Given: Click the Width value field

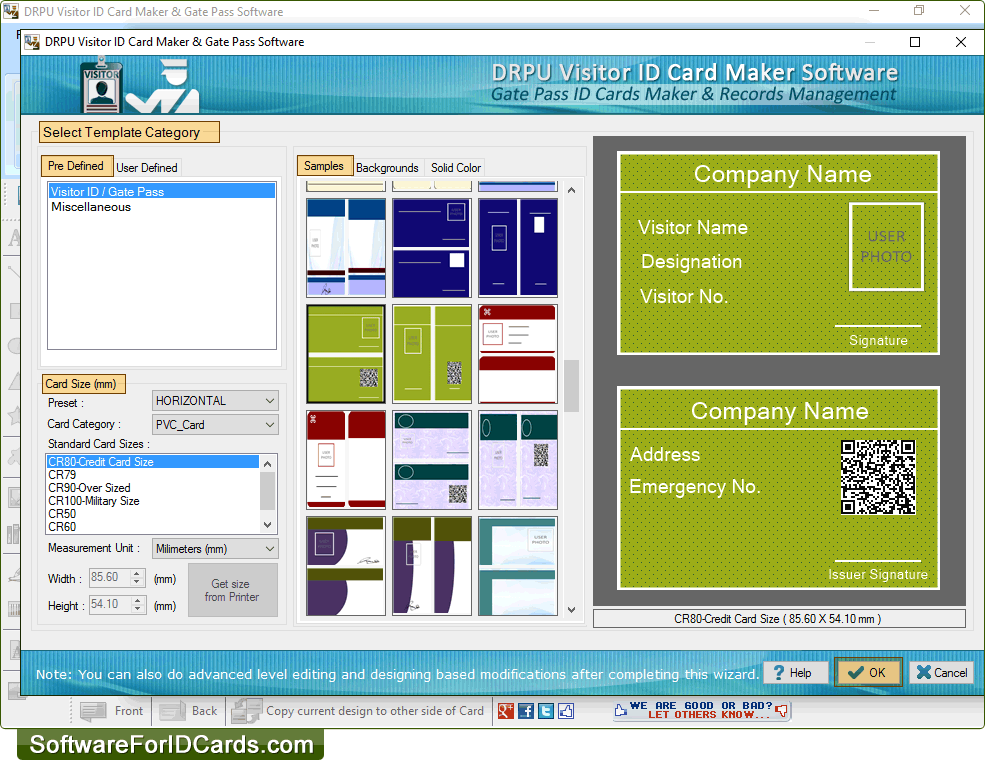Looking at the screenshot, I should click(x=110, y=577).
